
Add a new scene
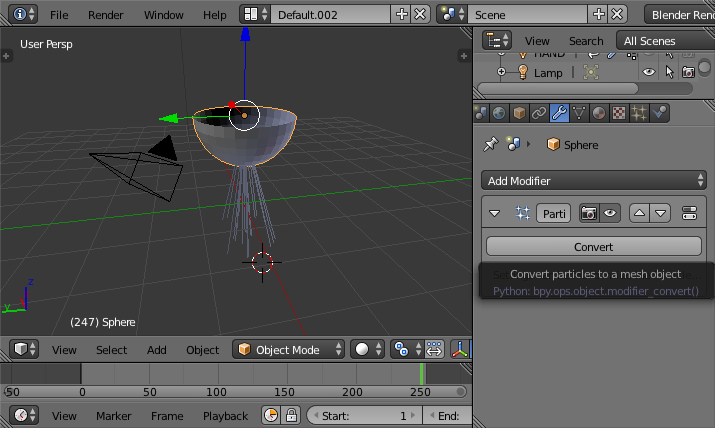pos(598,15)
